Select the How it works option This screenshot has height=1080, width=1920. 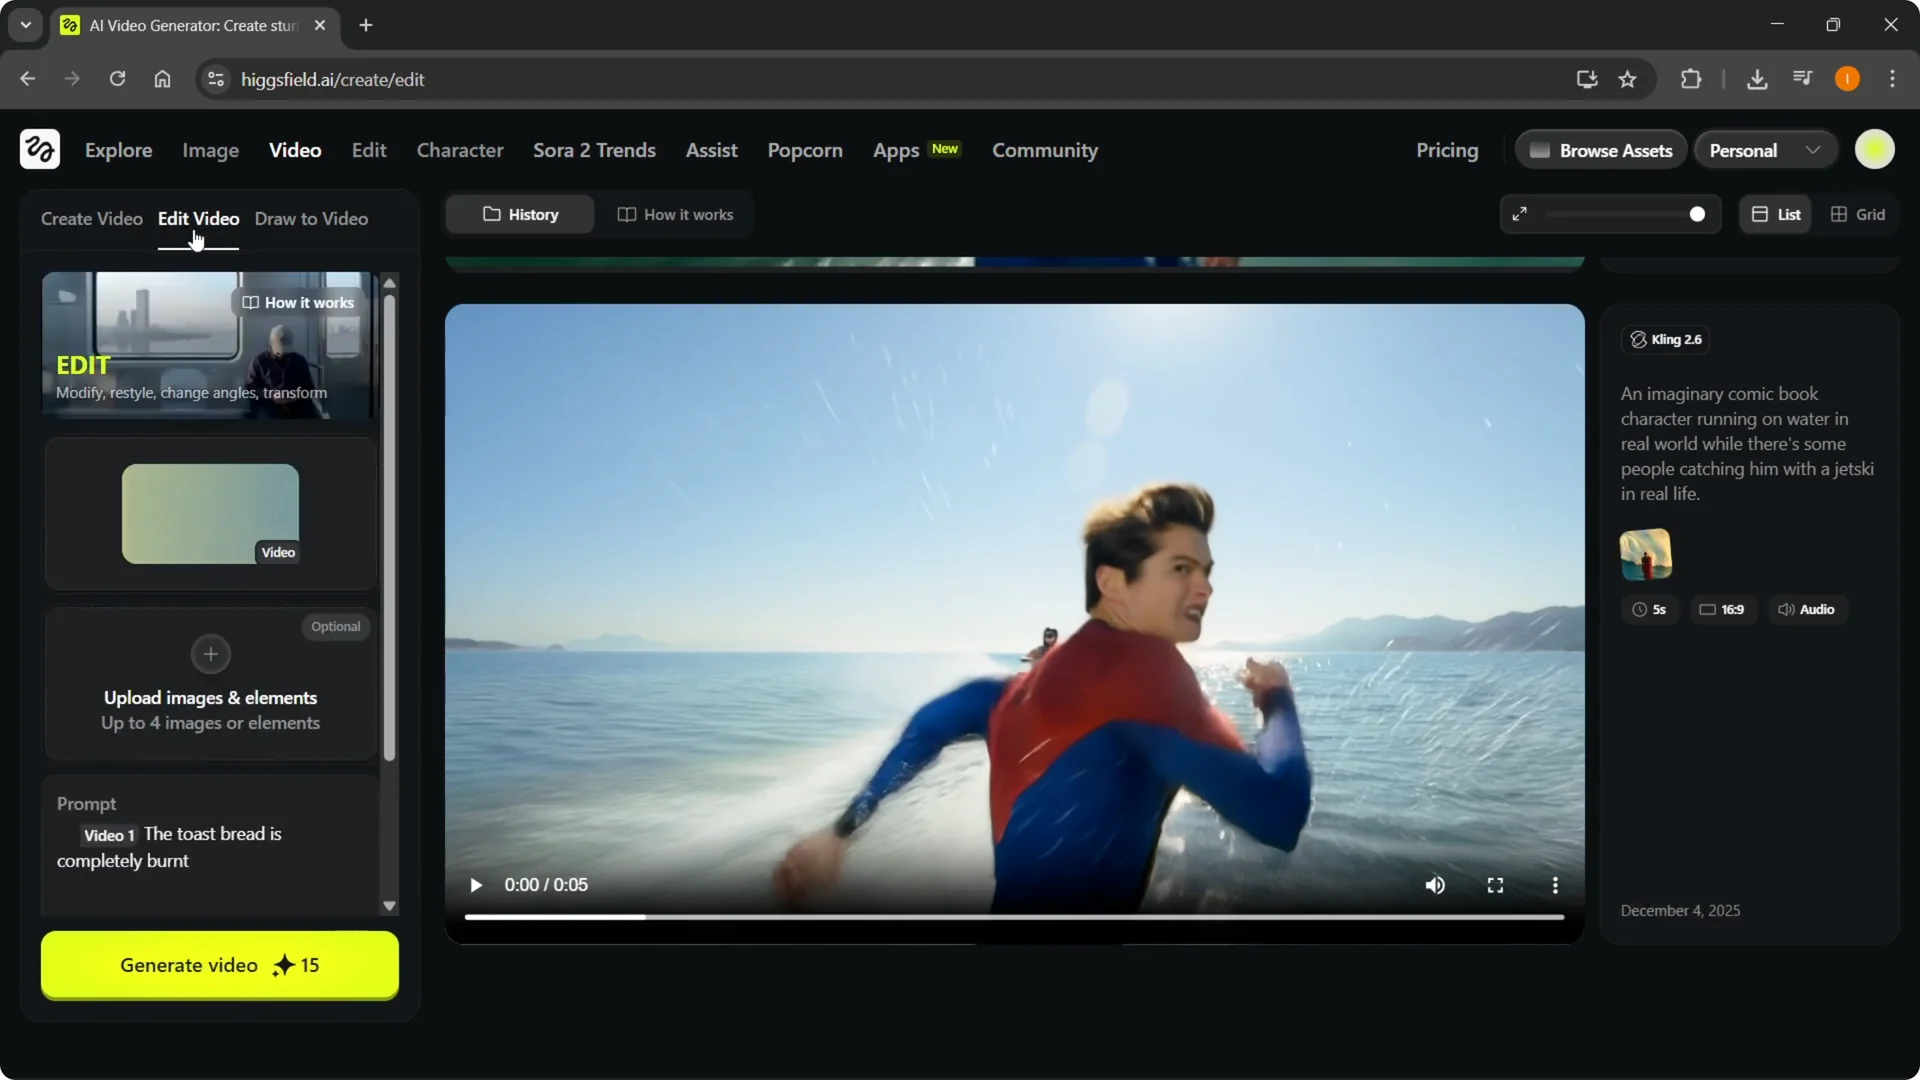pyautogui.click(x=675, y=214)
